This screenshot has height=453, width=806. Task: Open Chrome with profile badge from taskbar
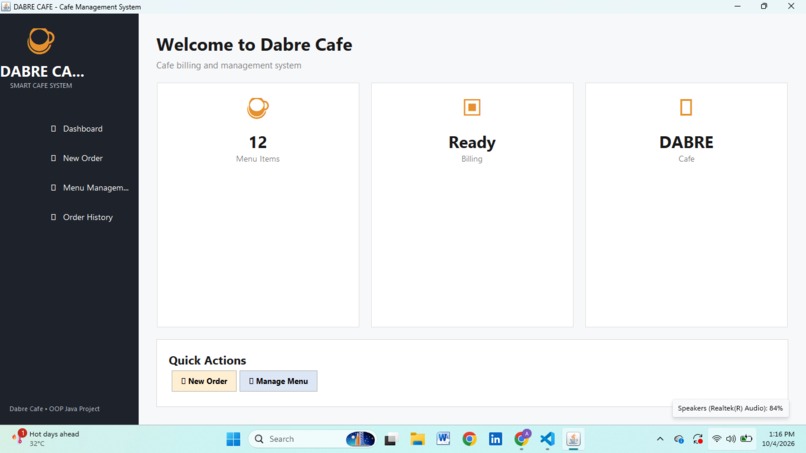522,438
